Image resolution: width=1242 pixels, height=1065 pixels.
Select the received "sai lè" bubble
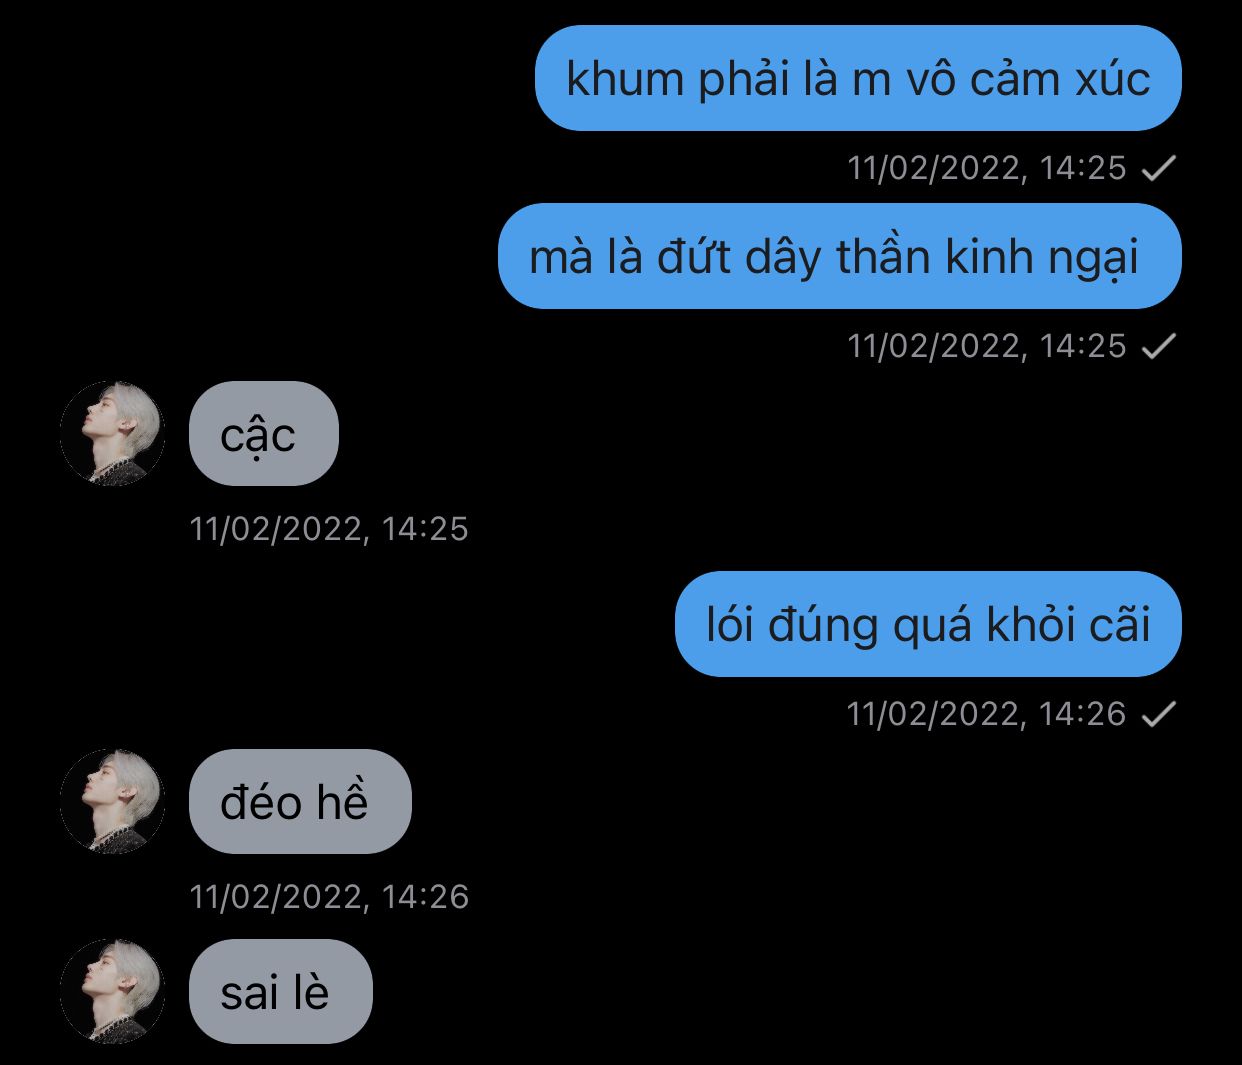(281, 991)
